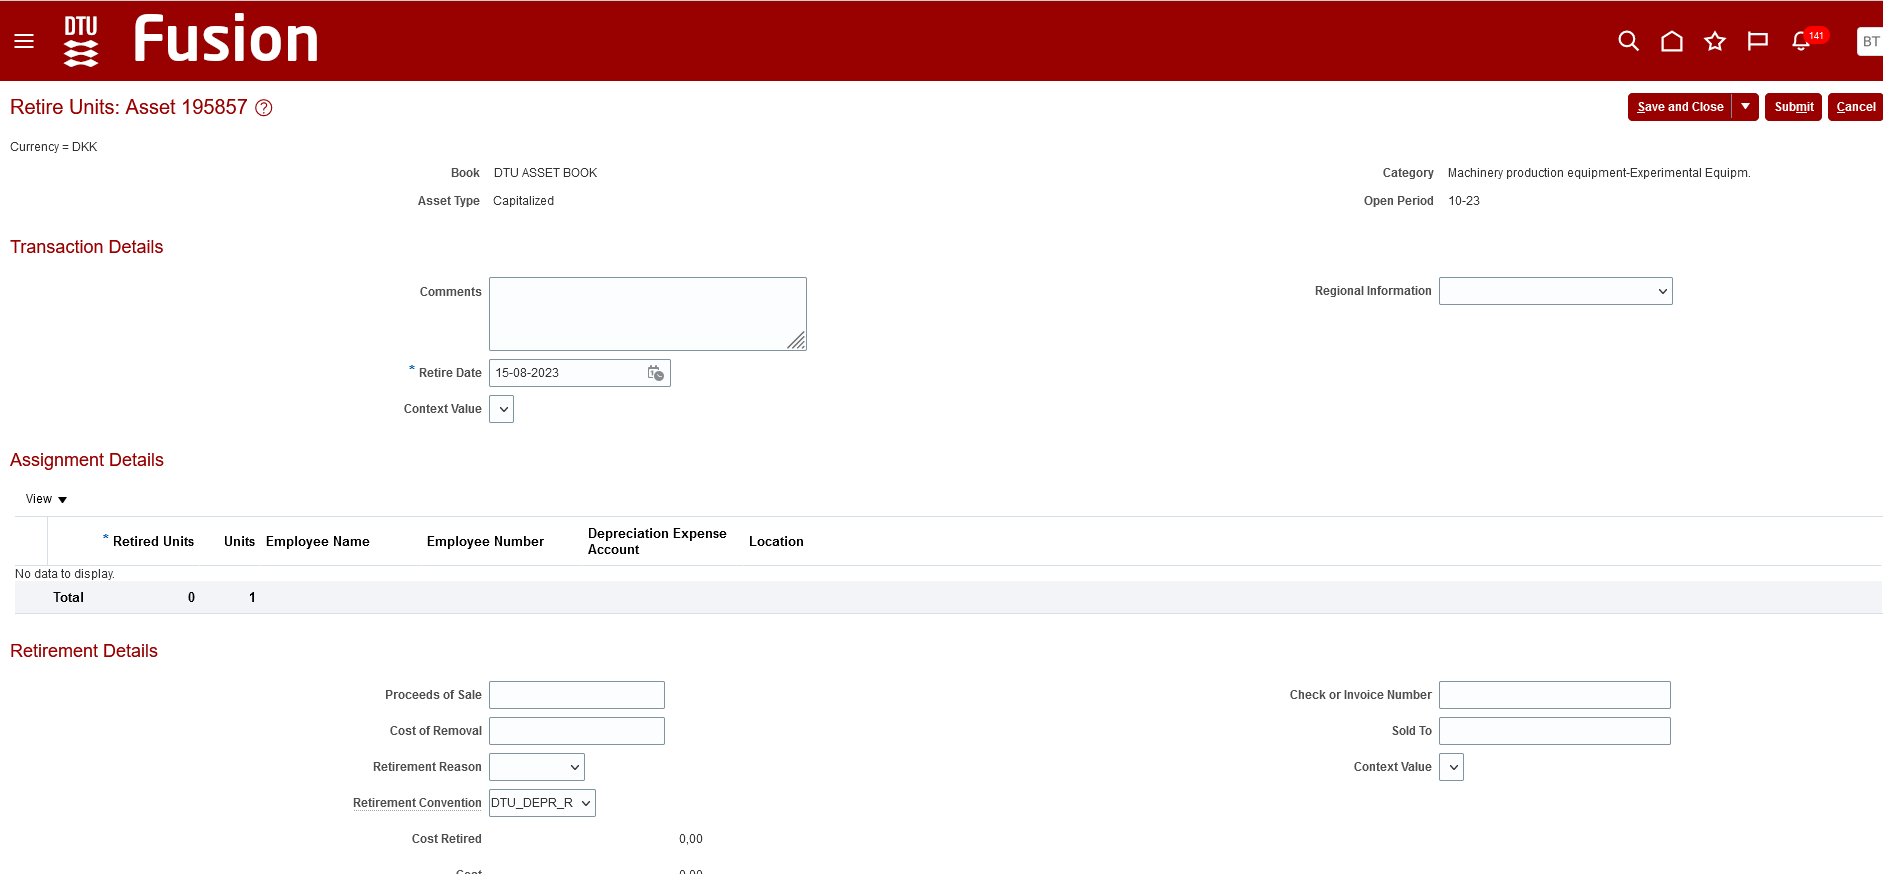Click Employee Number column header
This screenshot has height=874, width=1883.
[x=485, y=541]
